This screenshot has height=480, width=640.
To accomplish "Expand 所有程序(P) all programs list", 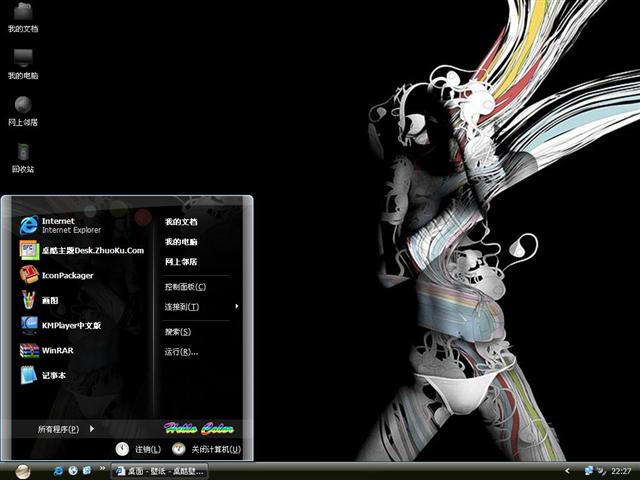I will tap(66, 429).
